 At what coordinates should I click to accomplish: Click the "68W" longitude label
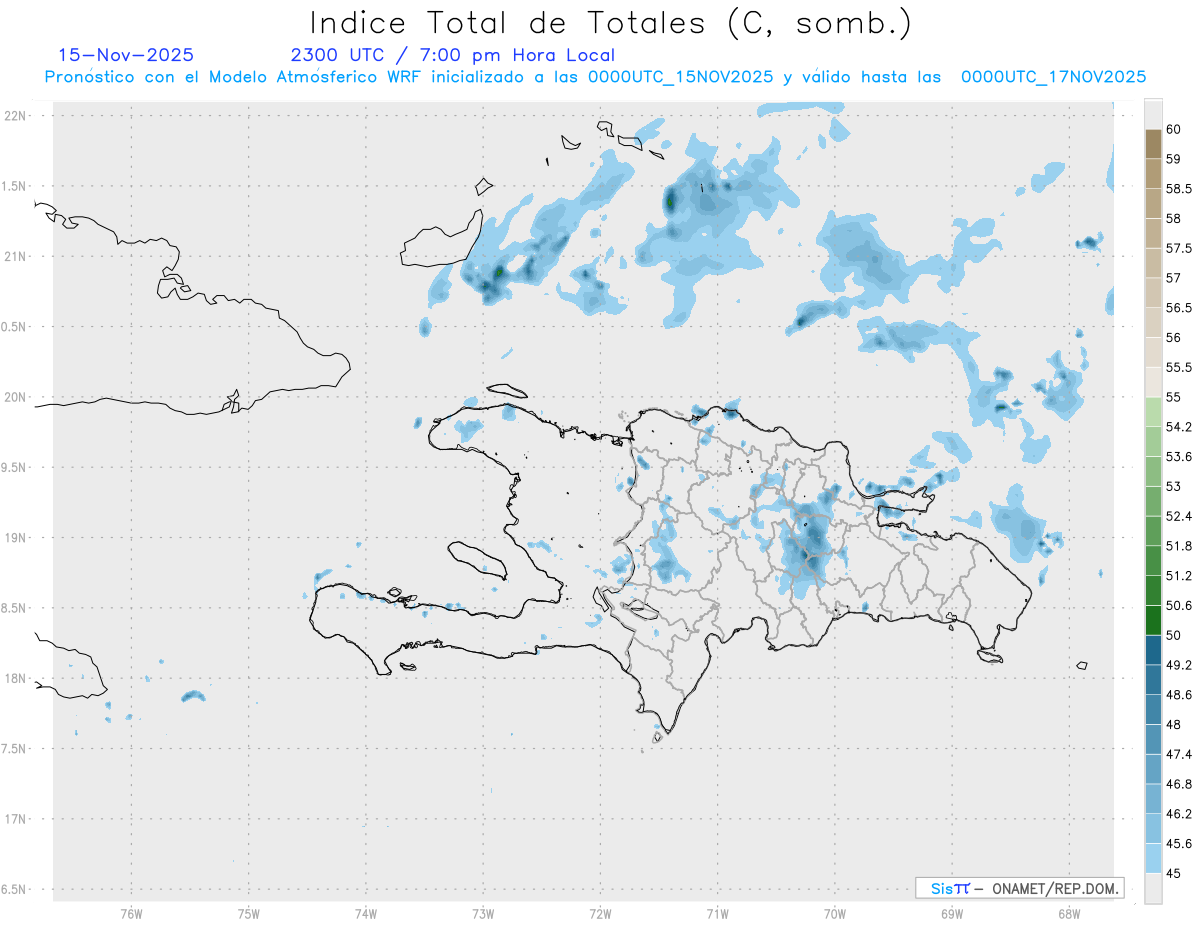[1069, 914]
